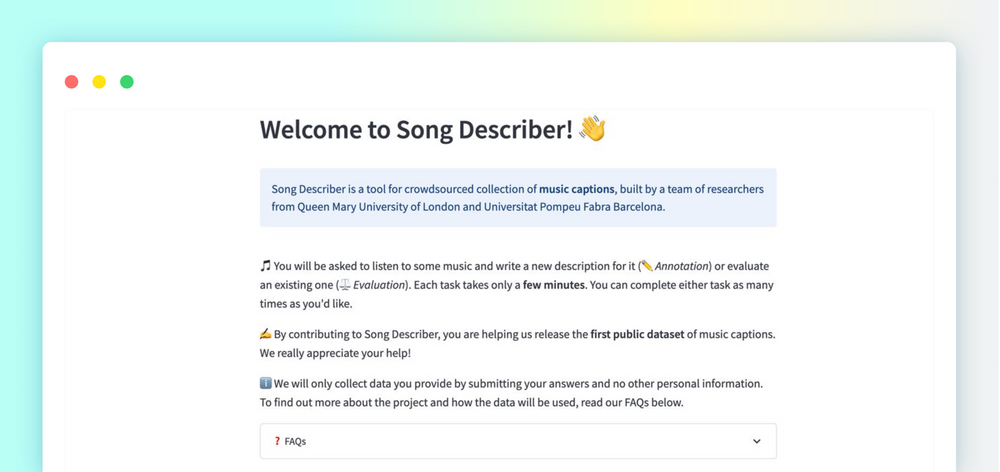The image size is (1000, 472).
Task: Click the yellow window minimize dot
Action: pyautogui.click(x=99, y=82)
